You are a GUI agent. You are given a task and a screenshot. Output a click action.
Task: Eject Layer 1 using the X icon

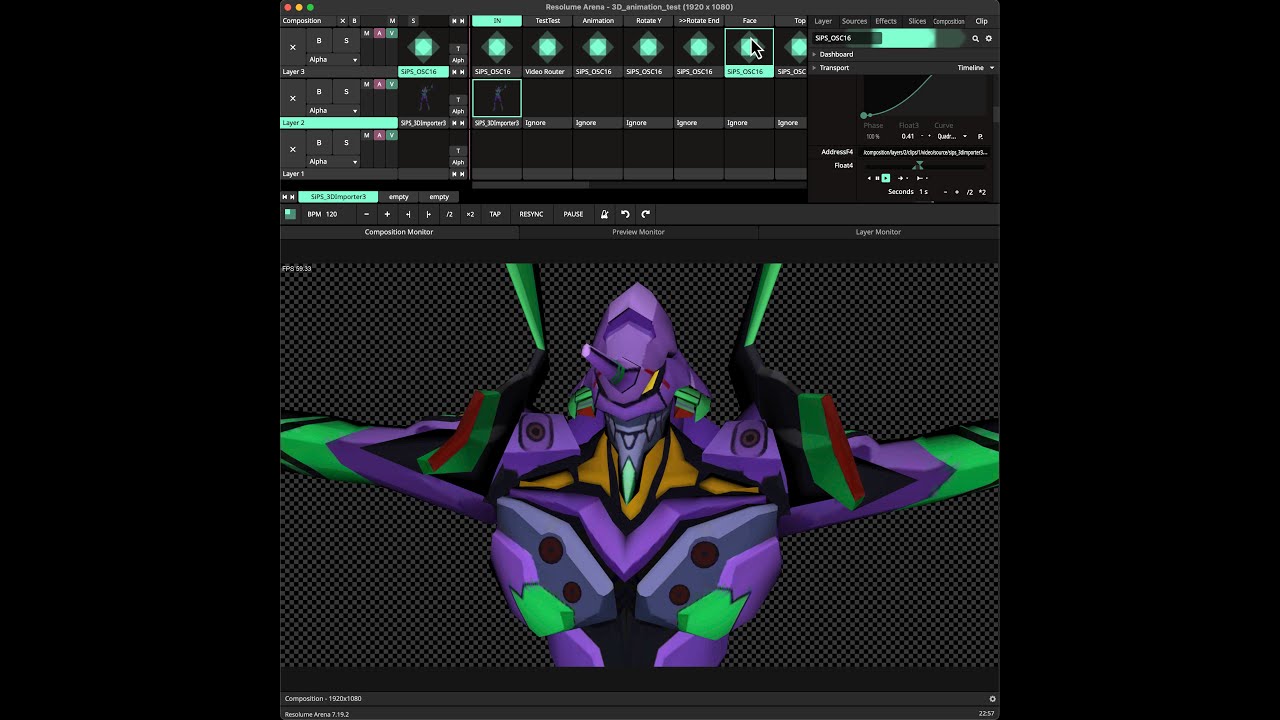pyautogui.click(x=292, y=149)
